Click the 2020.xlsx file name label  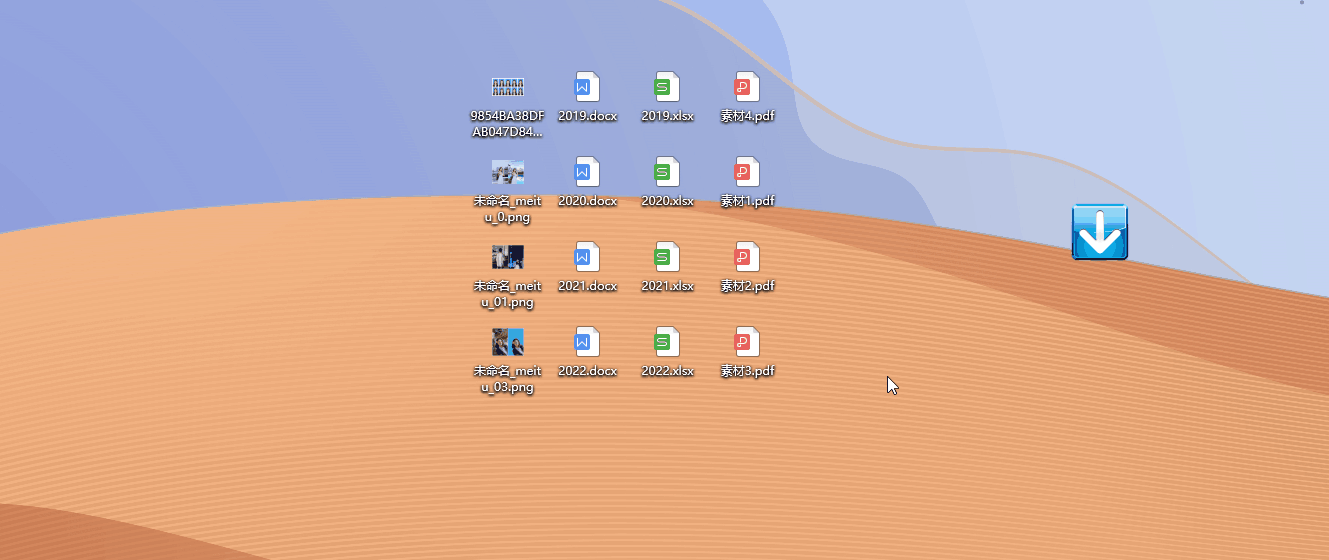pos(667,201)
